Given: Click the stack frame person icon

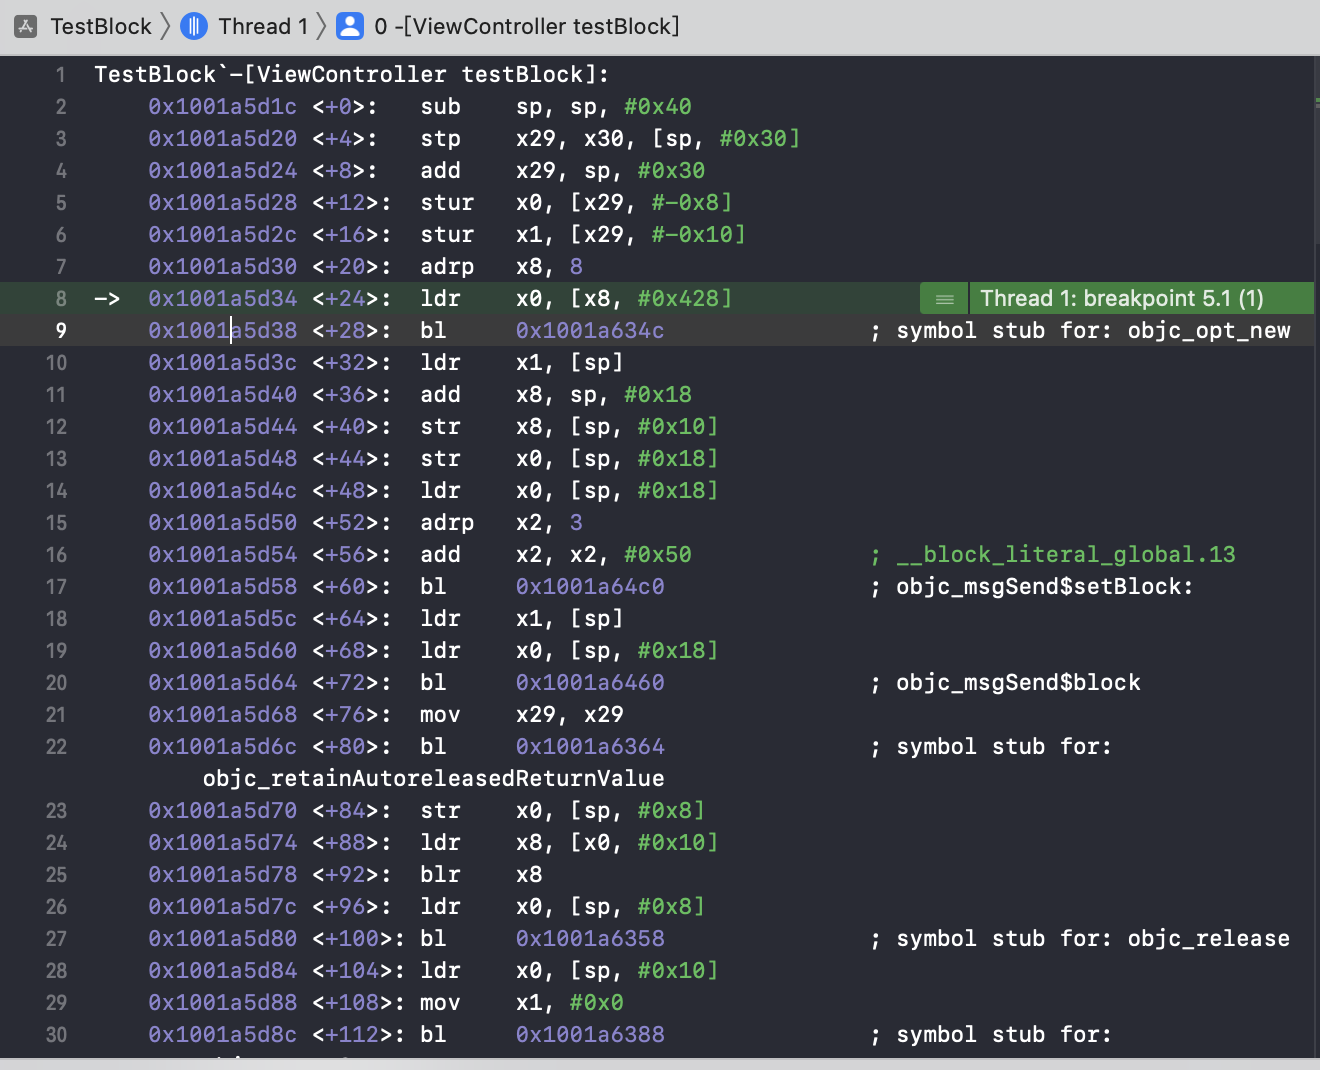Looking at the screenshot, I should pos(350,27).
